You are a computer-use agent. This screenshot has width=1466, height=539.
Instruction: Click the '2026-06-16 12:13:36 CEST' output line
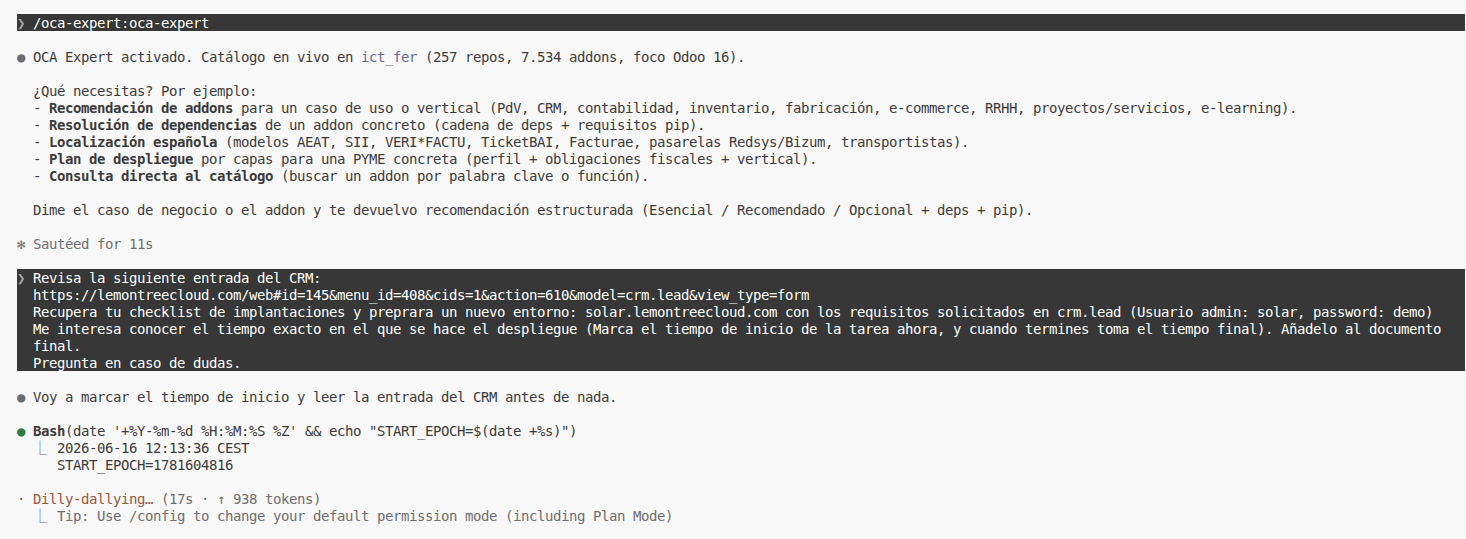pyautogui.click(x=153, y=448)
